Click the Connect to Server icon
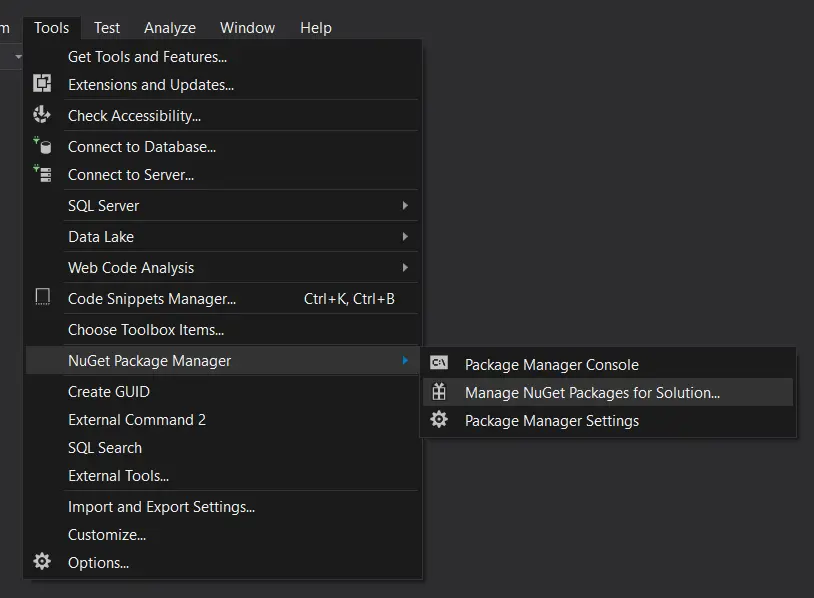814x598 pixels. (42, 174)
